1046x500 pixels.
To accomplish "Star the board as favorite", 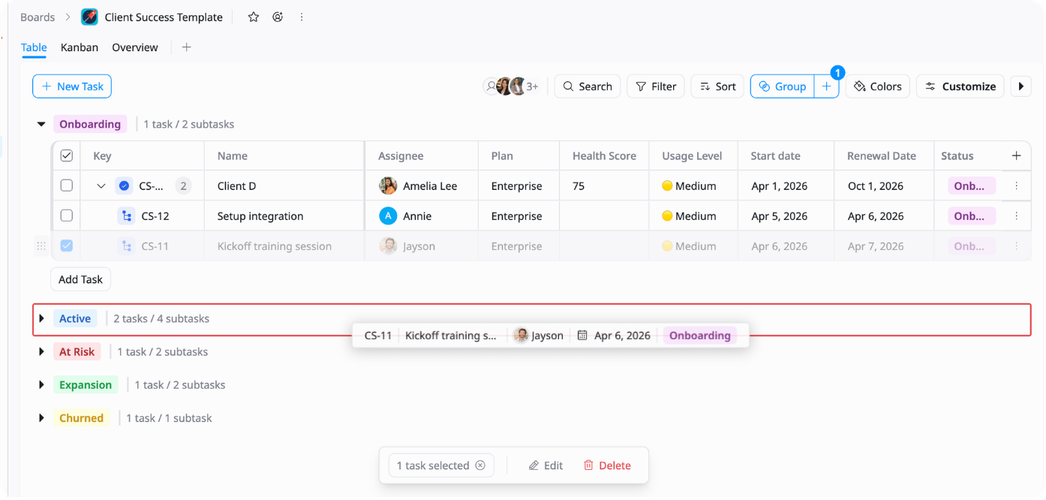I will (x=253, y=17).
